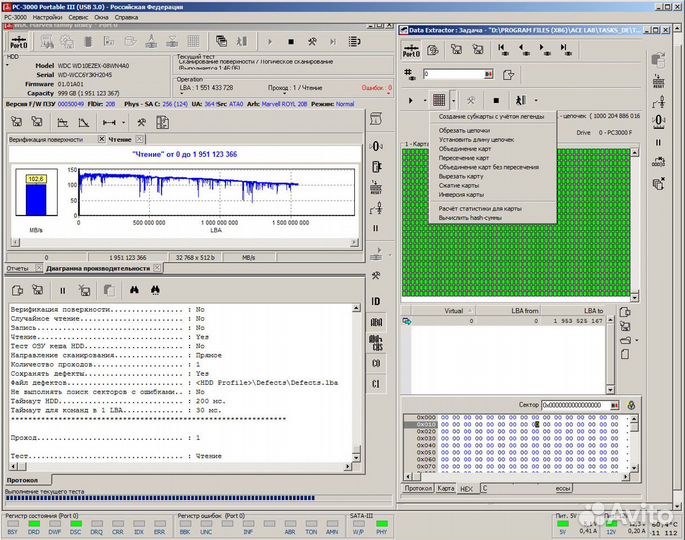Select Обрезать цепочки menu item
This screenshot has width=685, height=540.
click(464, 130)
